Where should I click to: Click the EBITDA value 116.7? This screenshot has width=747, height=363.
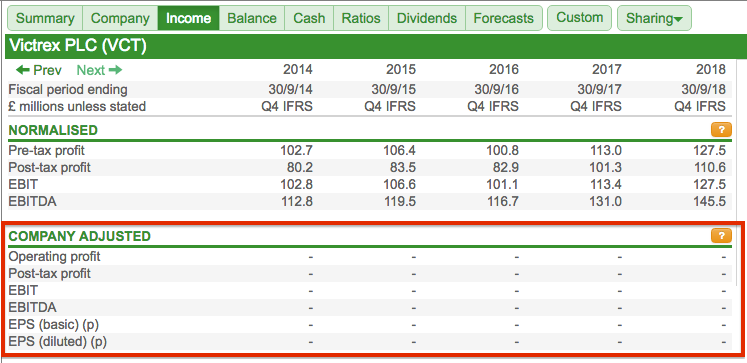tap(503, 202)
